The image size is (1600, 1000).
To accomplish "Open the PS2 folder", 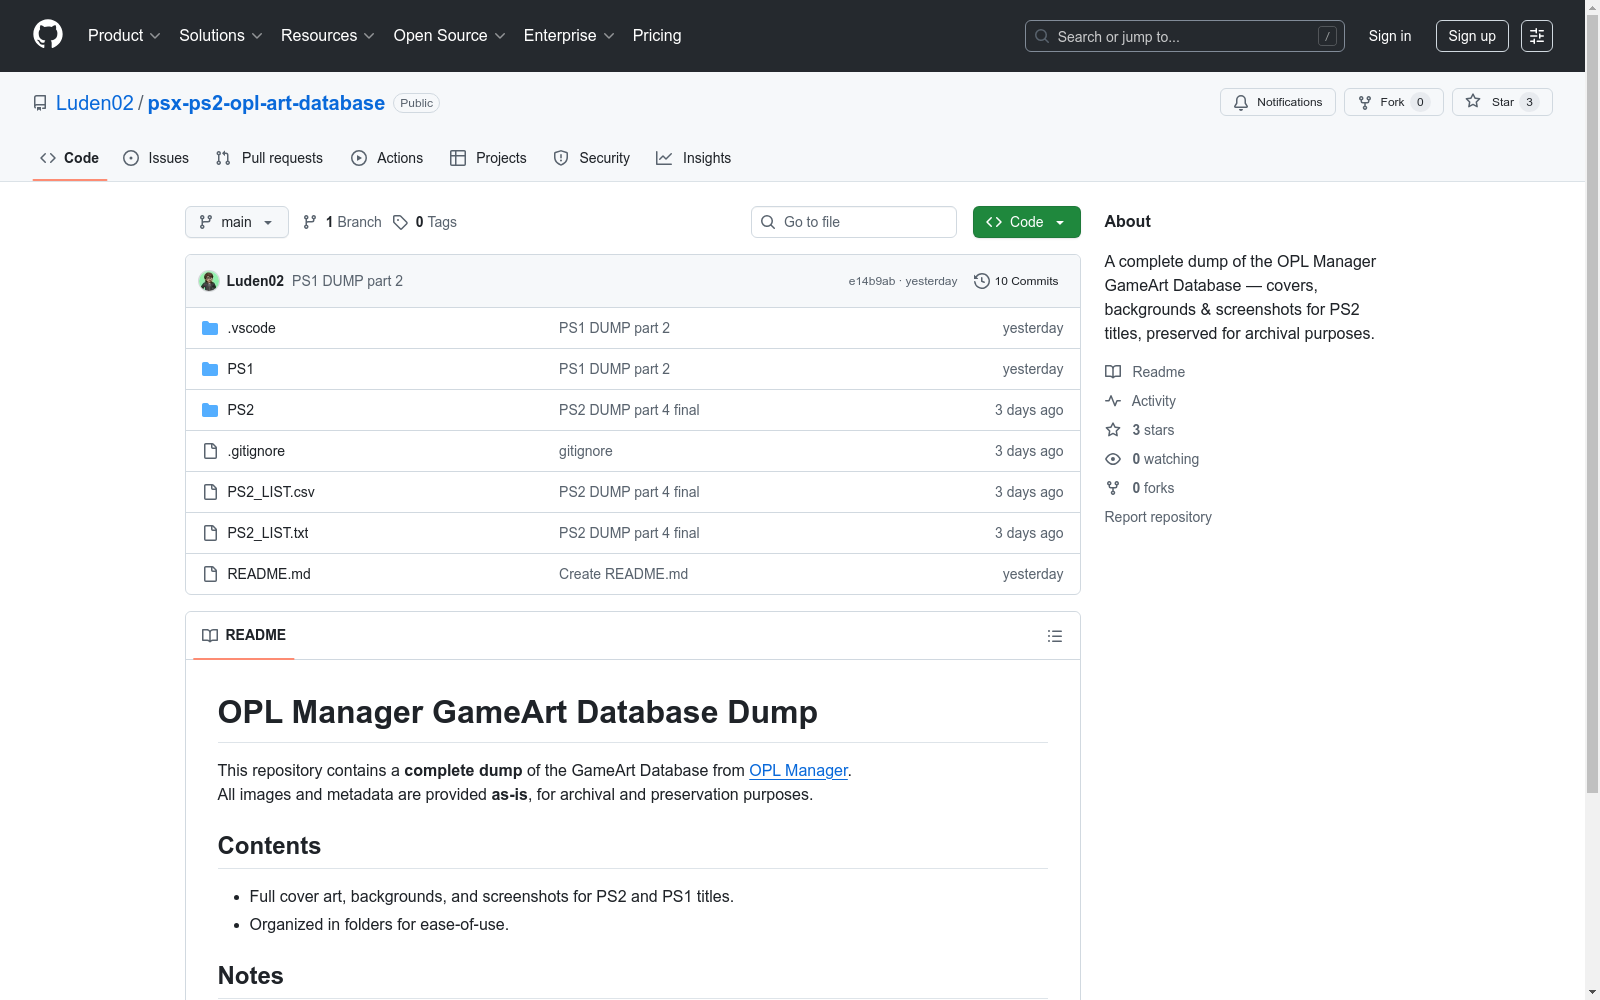I will 240,410.
